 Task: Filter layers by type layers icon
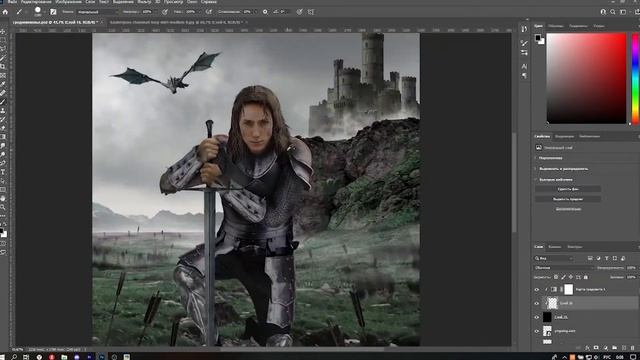tap(607, 258)
